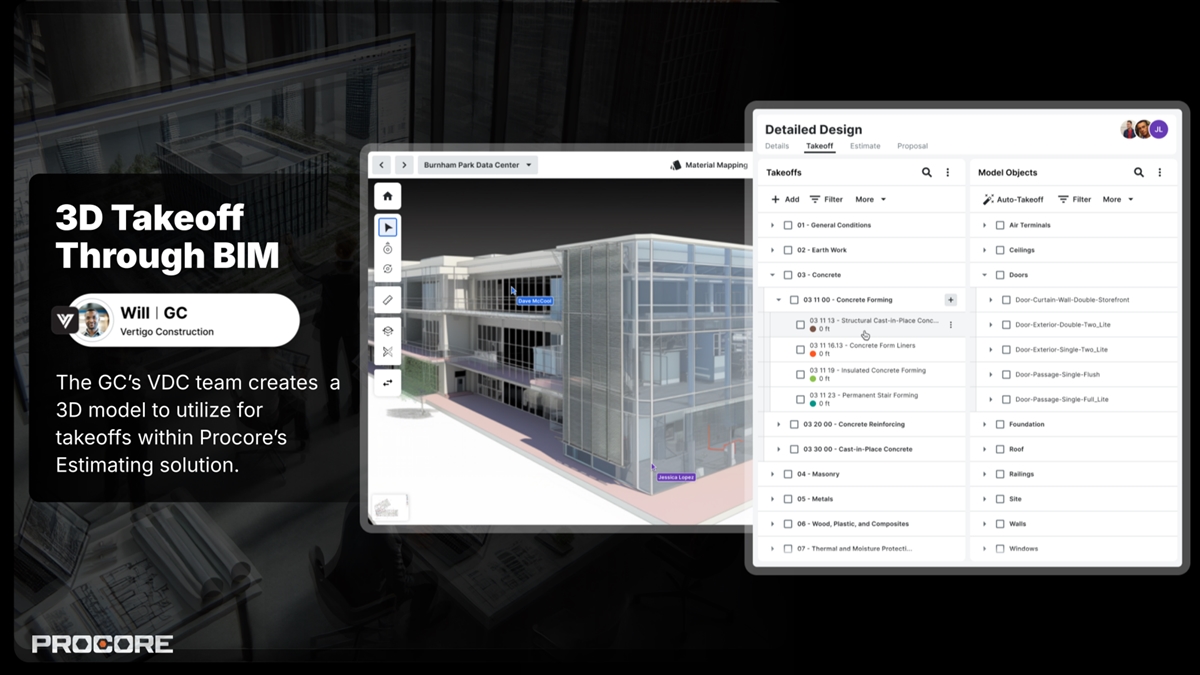Image resolution: width=1200 pixels, height=675 pixels.
Task: Select the '05 - Metals' row text
Action: (x=815, y=499)
